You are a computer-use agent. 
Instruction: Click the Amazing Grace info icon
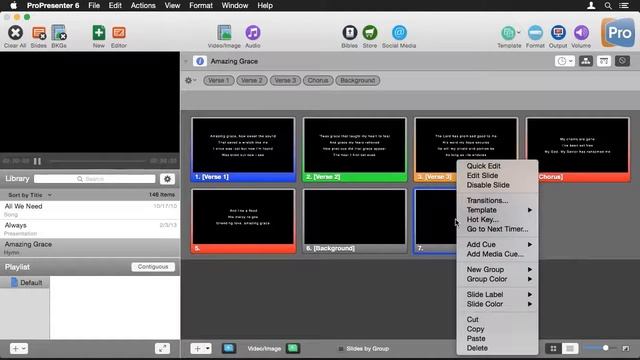point(200,61)
